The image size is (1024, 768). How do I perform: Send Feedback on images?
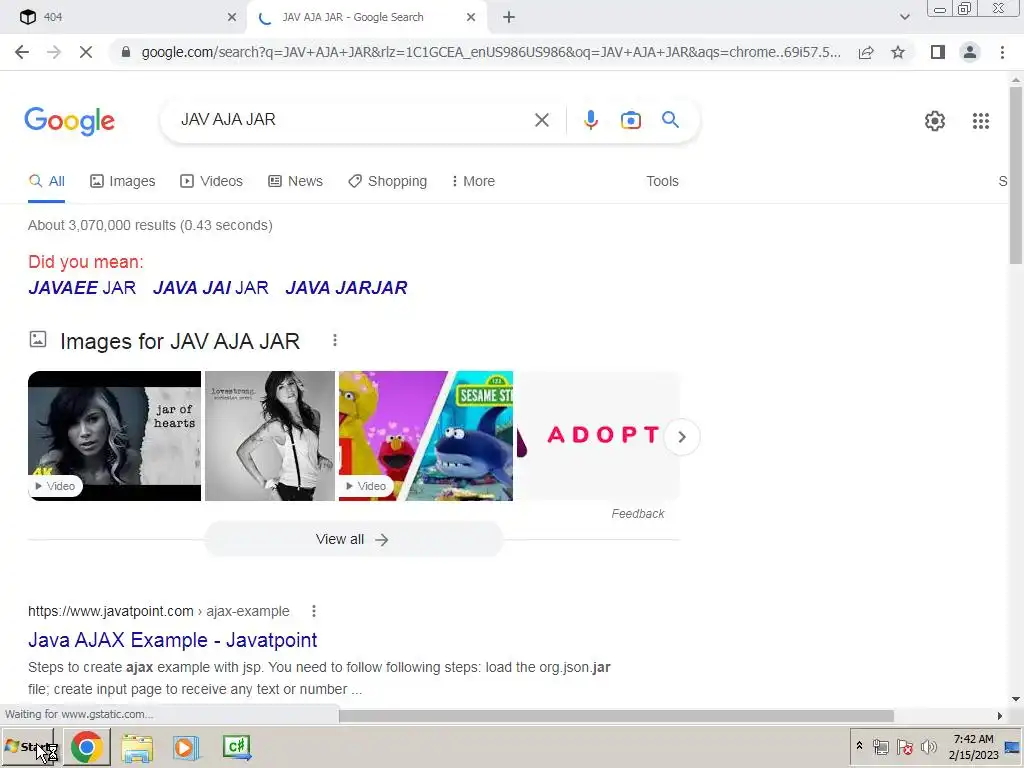[637, 514]
